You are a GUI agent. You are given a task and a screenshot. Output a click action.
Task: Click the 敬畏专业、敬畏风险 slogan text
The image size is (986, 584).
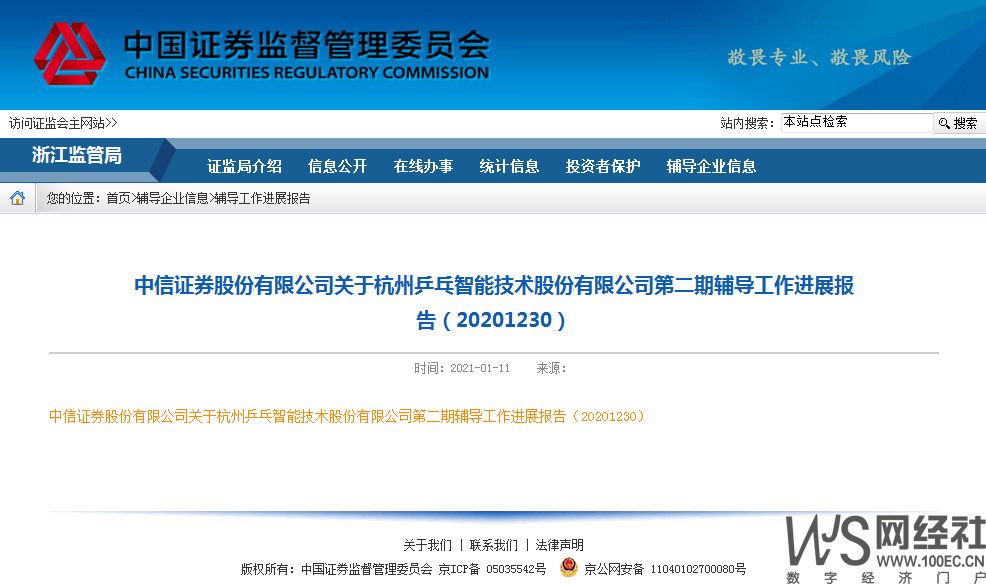click(x=819, y=57)
